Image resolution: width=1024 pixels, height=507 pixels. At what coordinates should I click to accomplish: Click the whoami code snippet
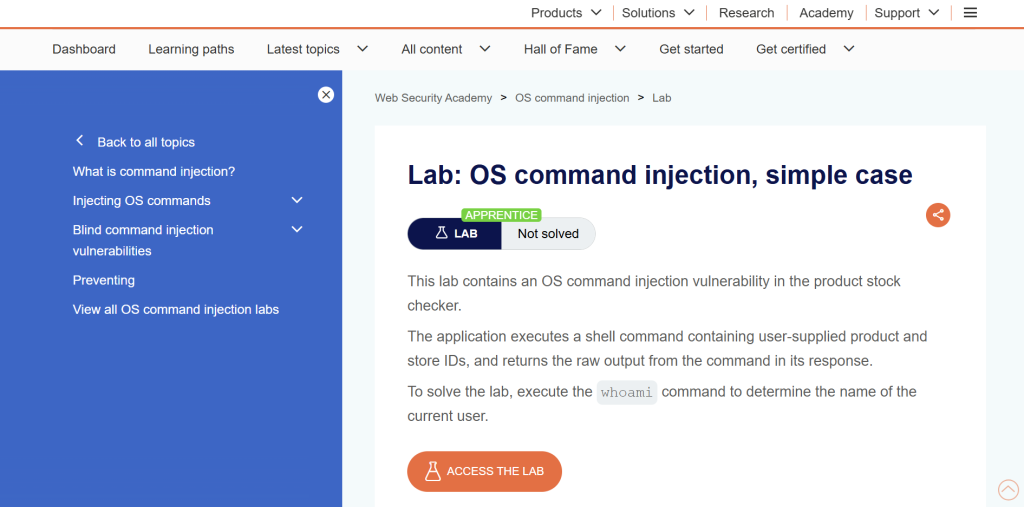[626, 392]
